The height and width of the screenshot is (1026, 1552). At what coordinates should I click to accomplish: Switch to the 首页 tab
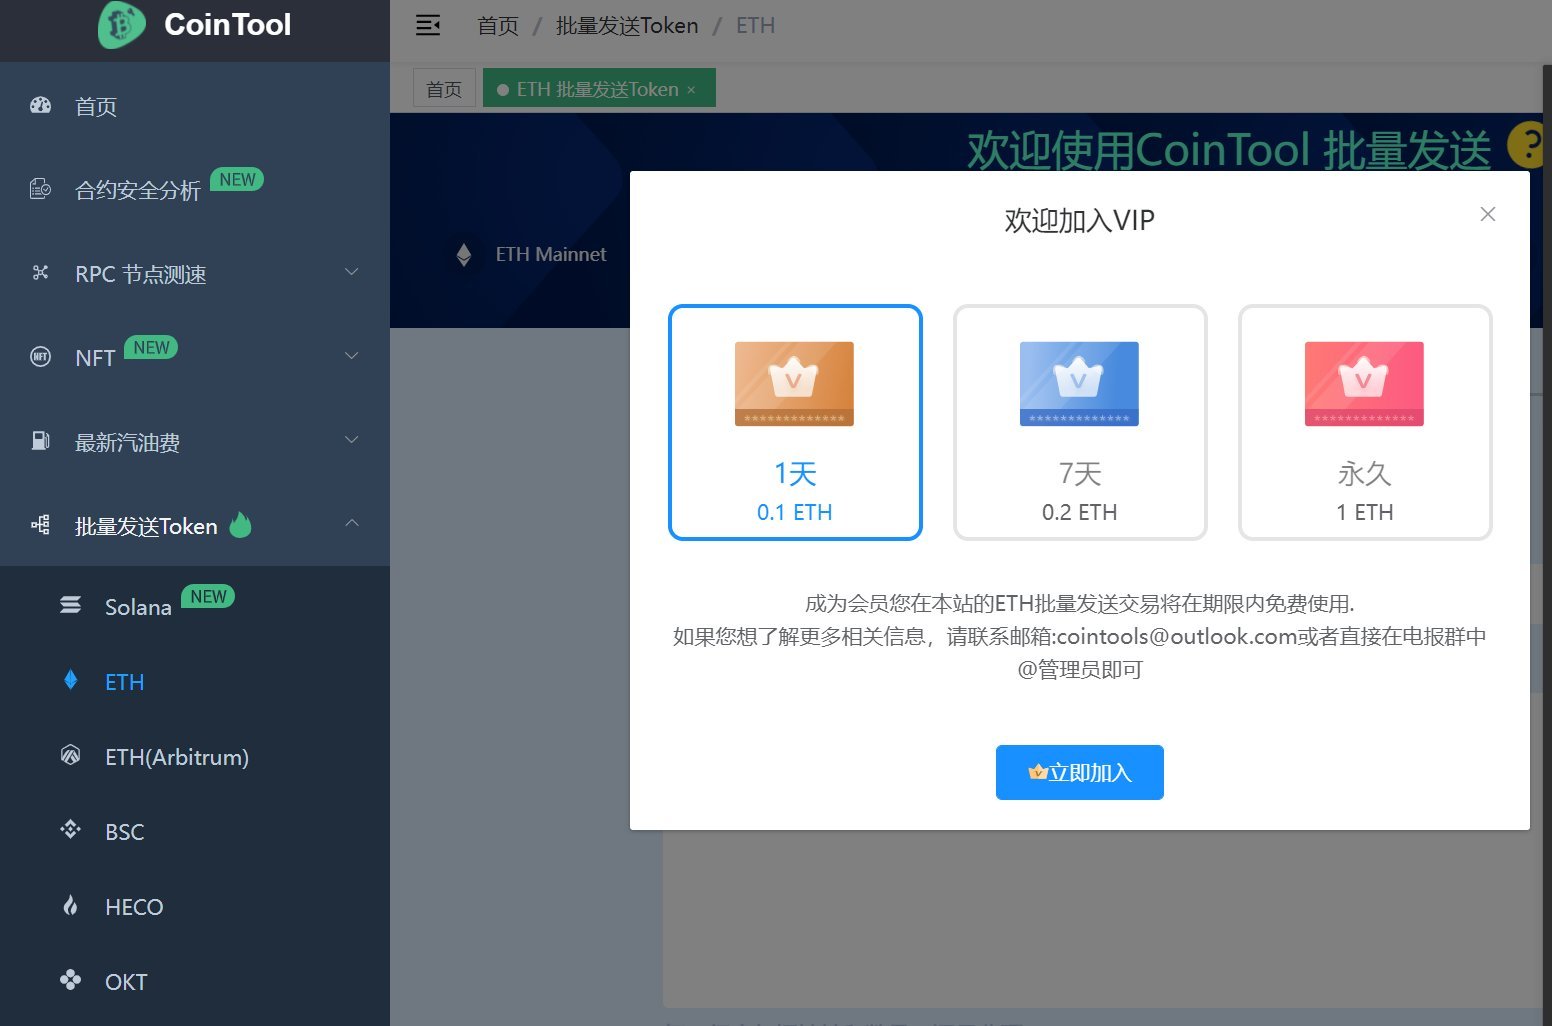pos(444,88)
